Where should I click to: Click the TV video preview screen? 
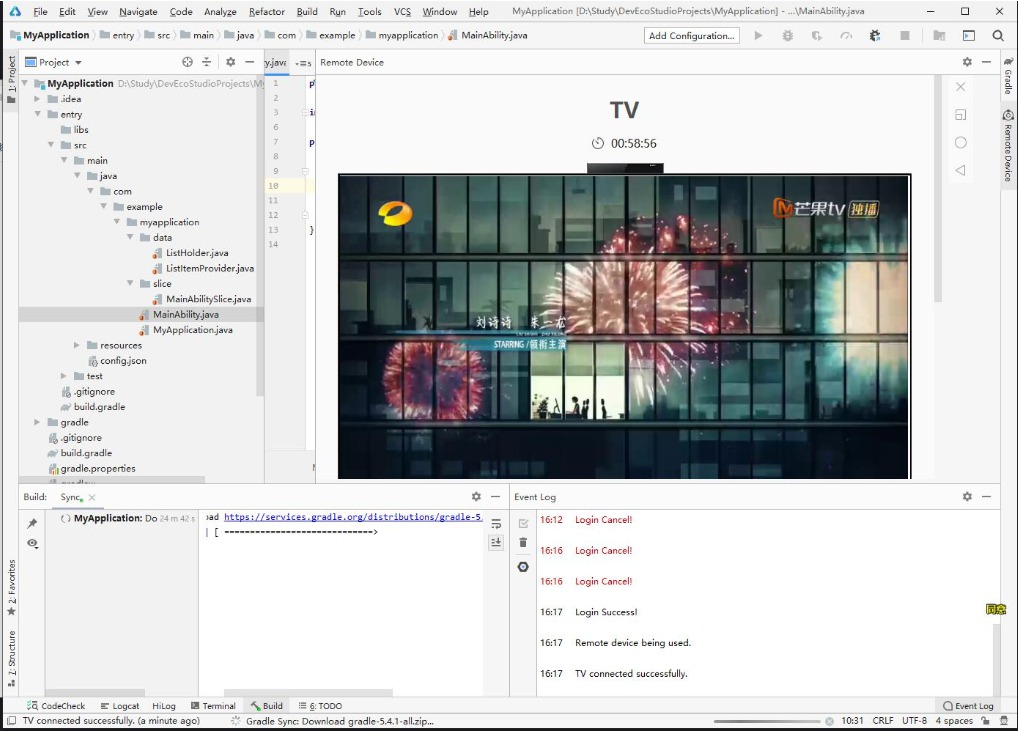pos(625,327)
